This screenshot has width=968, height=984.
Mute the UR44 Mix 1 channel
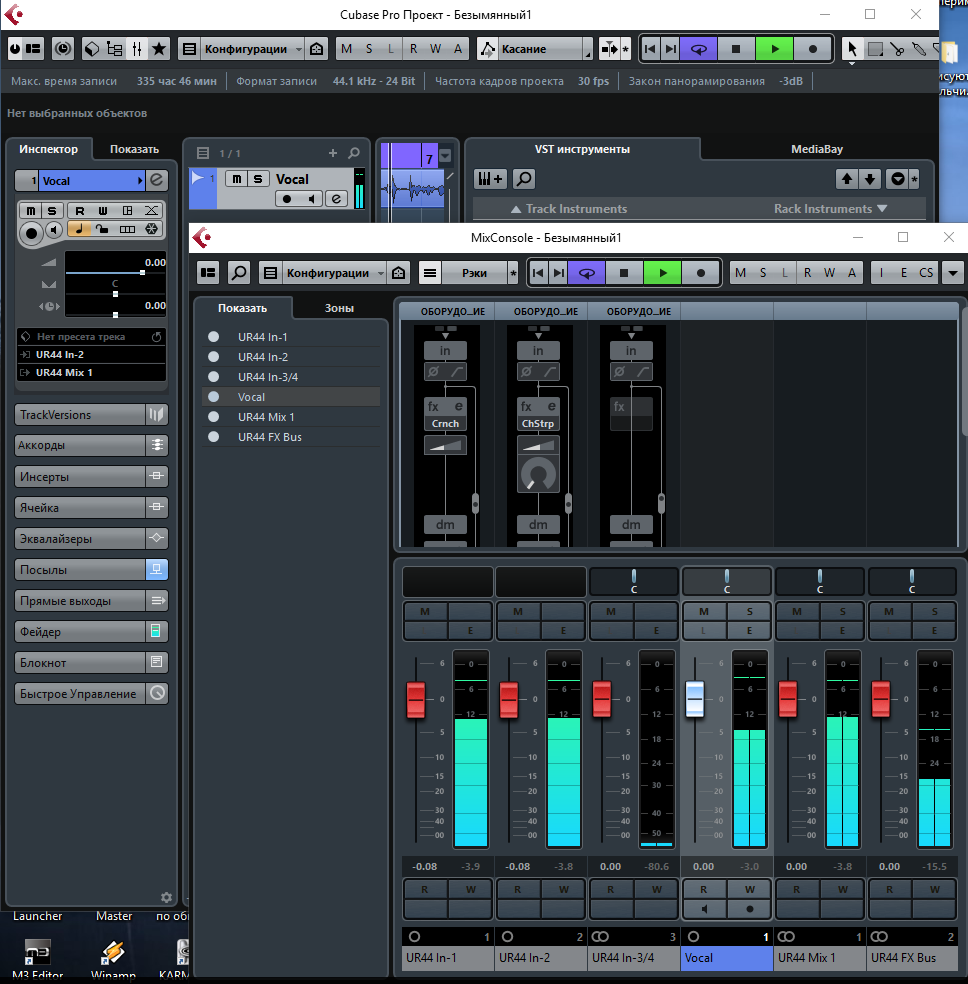[x=797, y=612]
